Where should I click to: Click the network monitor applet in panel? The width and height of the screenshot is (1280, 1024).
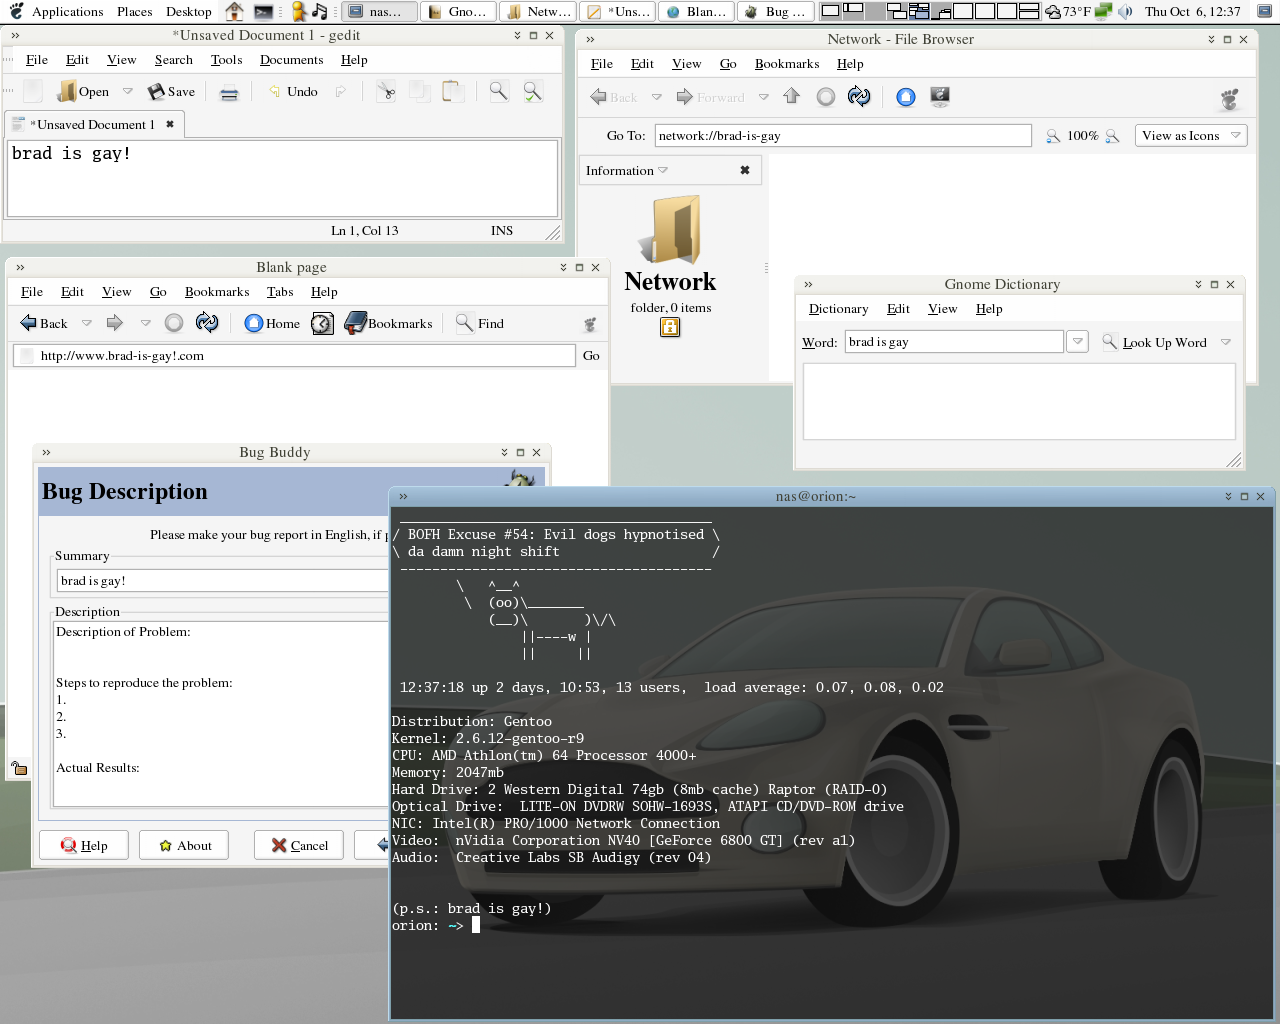(x=1103, y=12)
